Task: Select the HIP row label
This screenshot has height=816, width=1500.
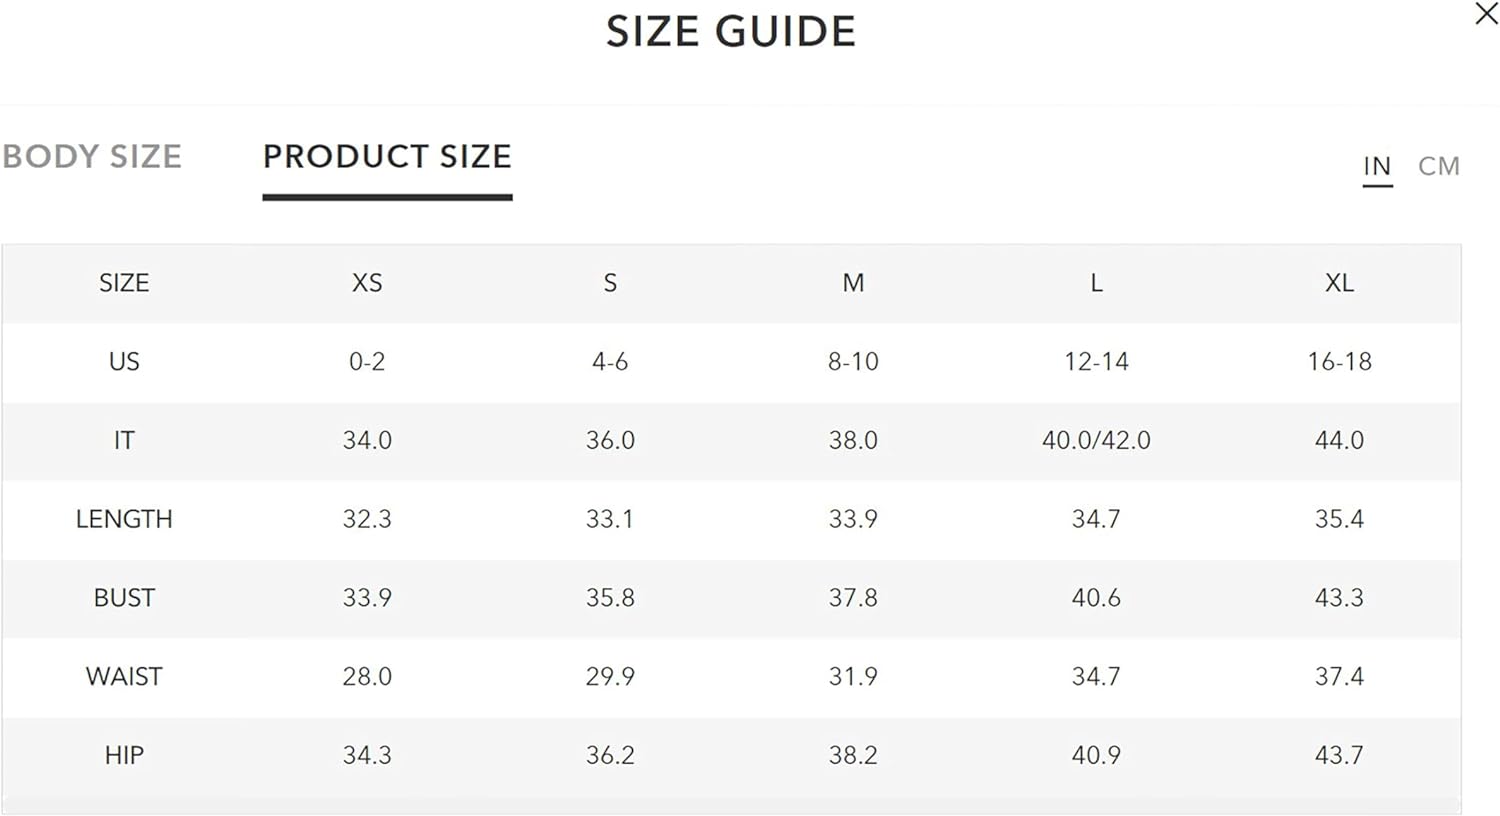Action: [x=124, y=755]
